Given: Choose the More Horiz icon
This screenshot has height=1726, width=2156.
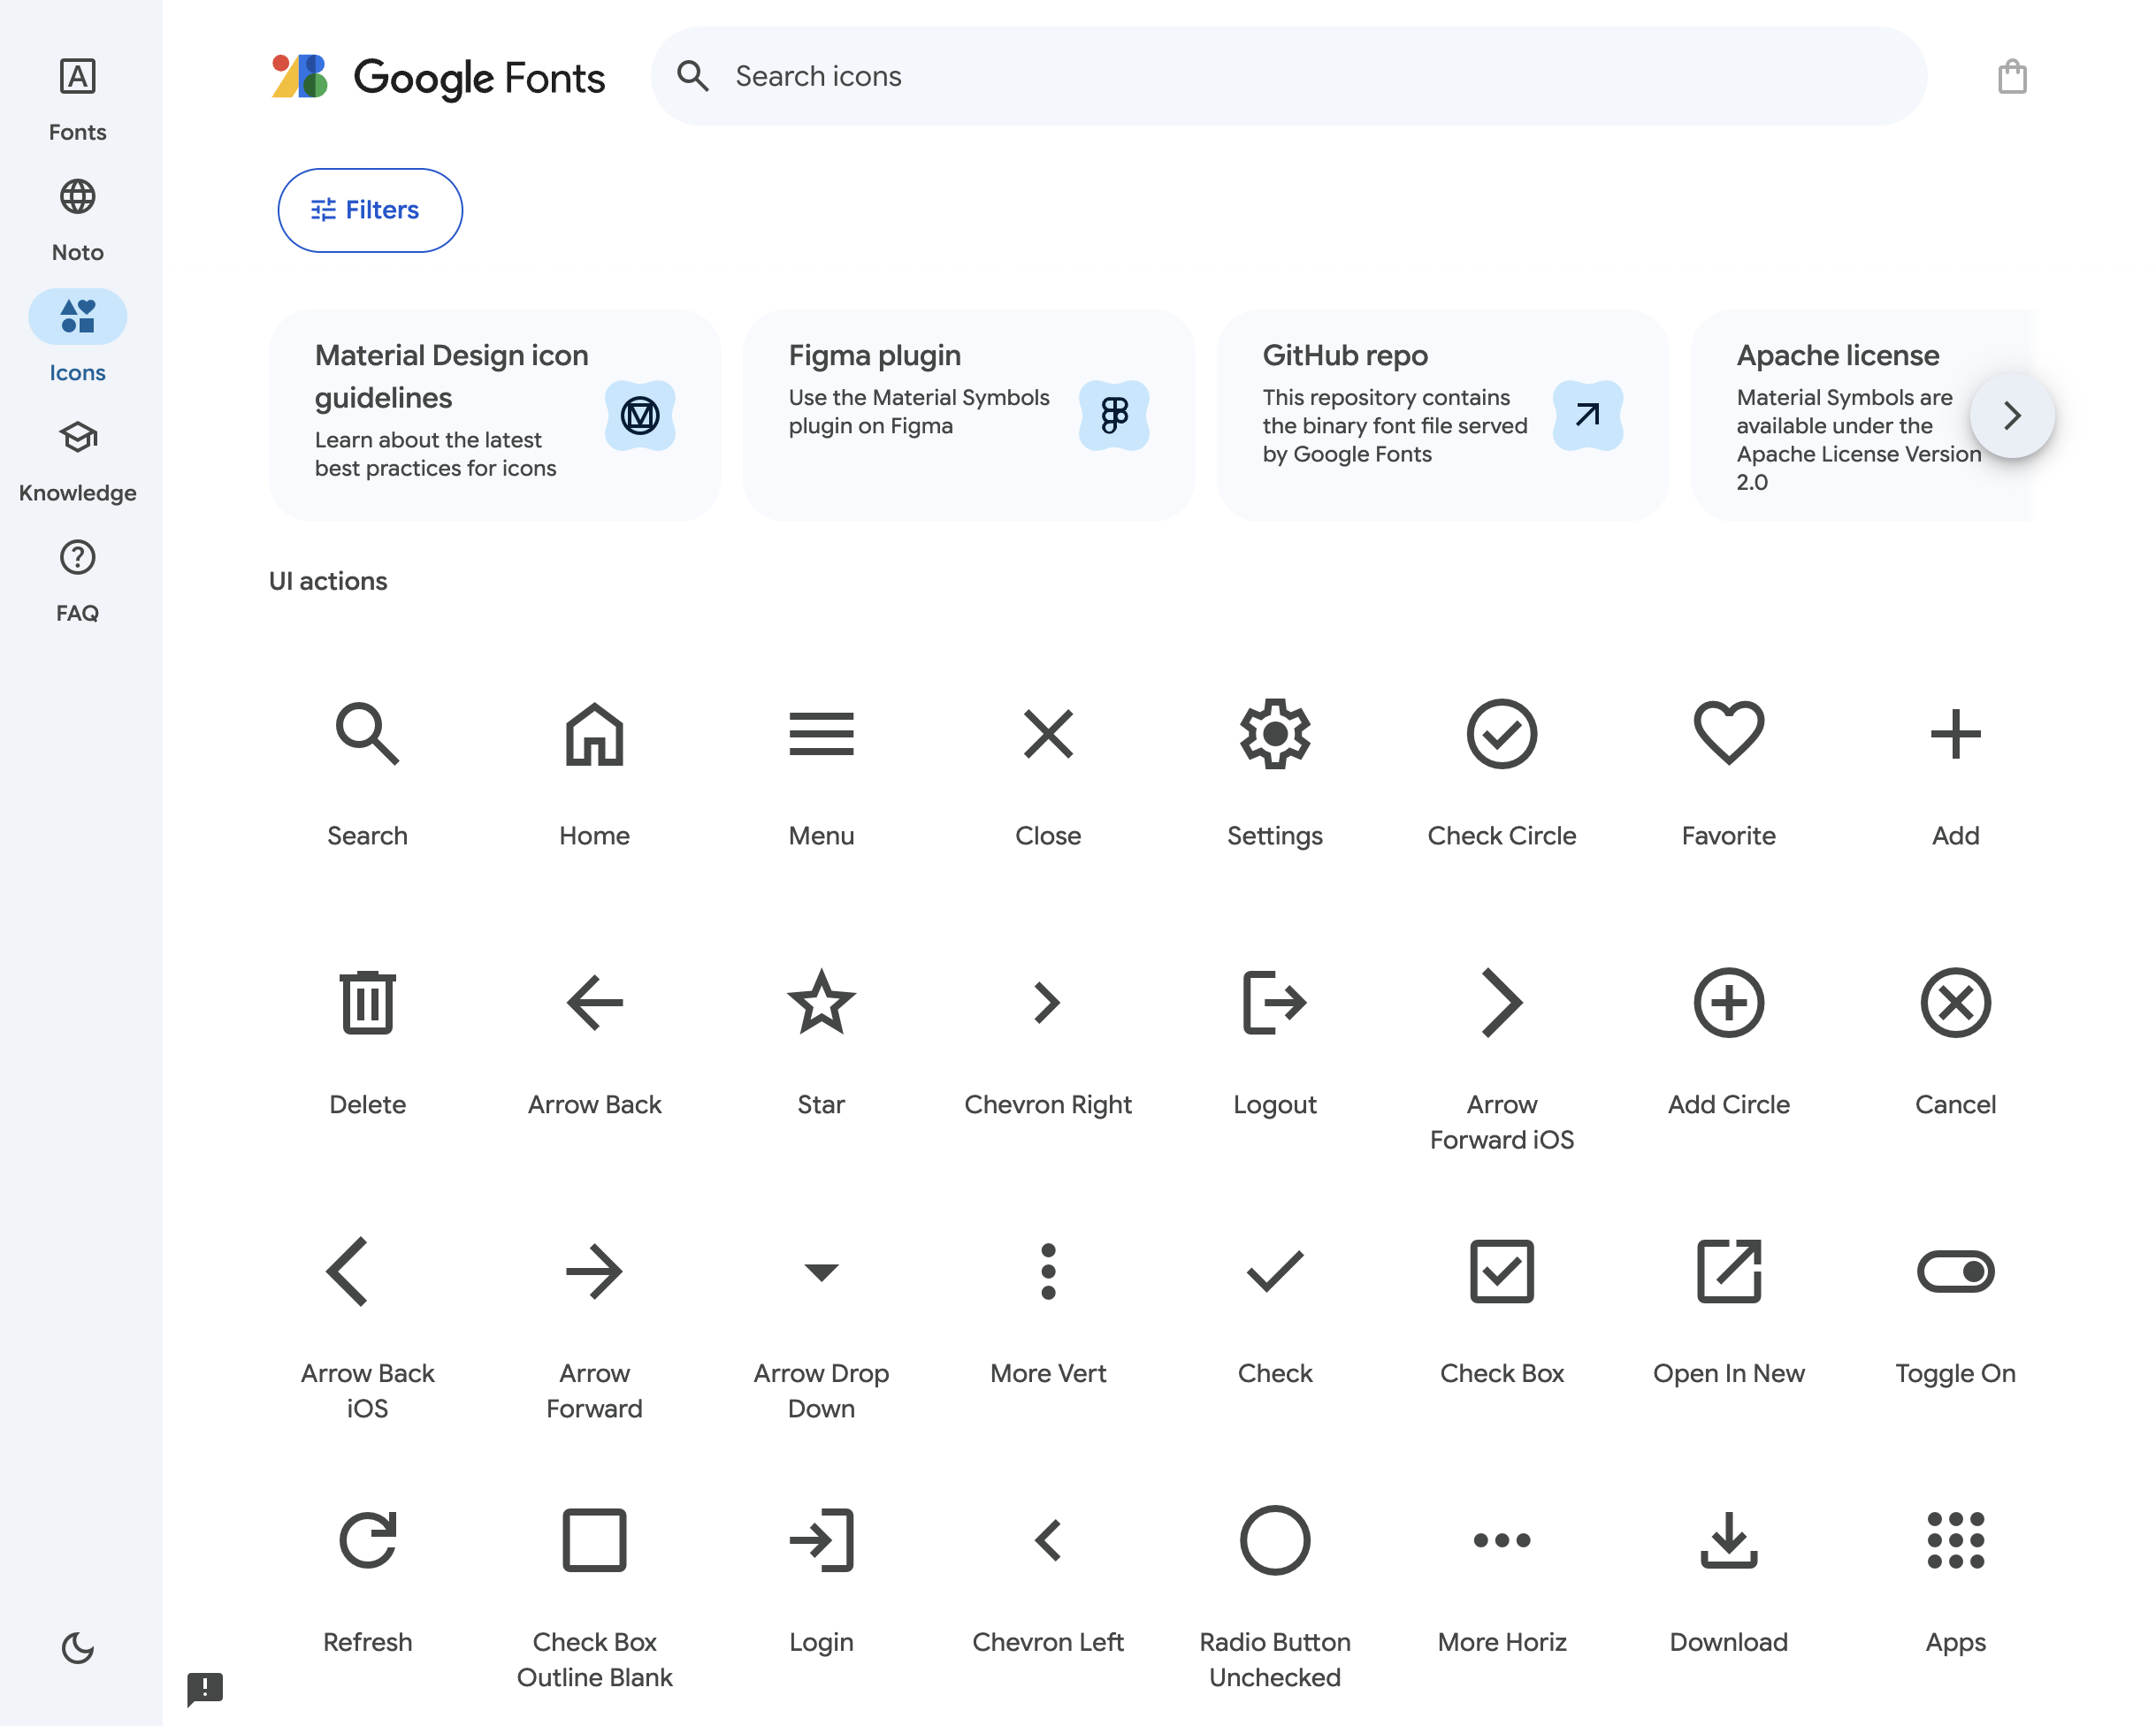Looking at the screenshot, I should [x=1502, y=1540].
